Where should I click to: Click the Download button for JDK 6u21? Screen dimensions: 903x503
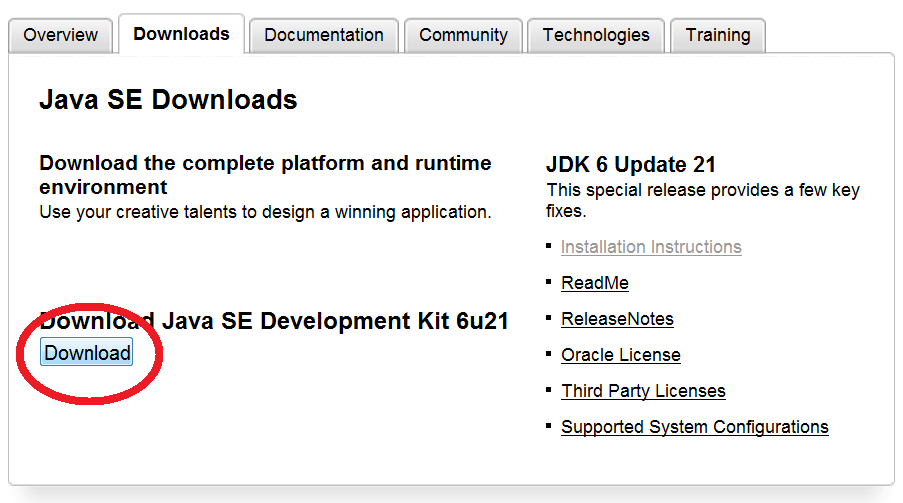87,353
